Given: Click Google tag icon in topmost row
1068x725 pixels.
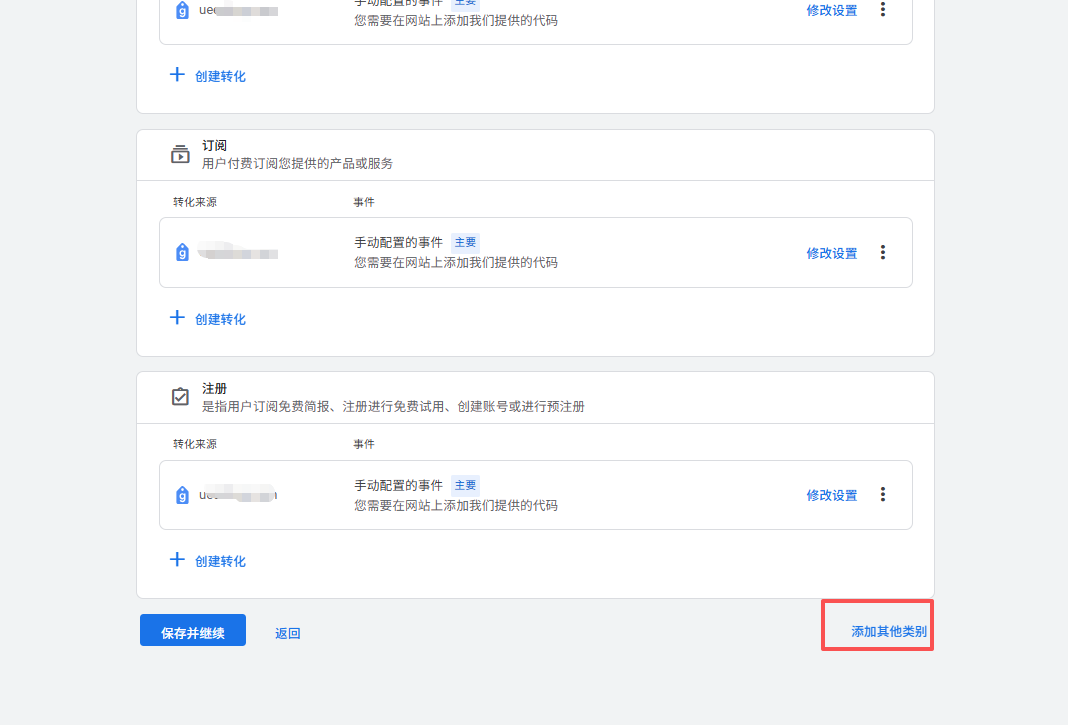Looking at the screenshot, I should [x=182, y=10].
